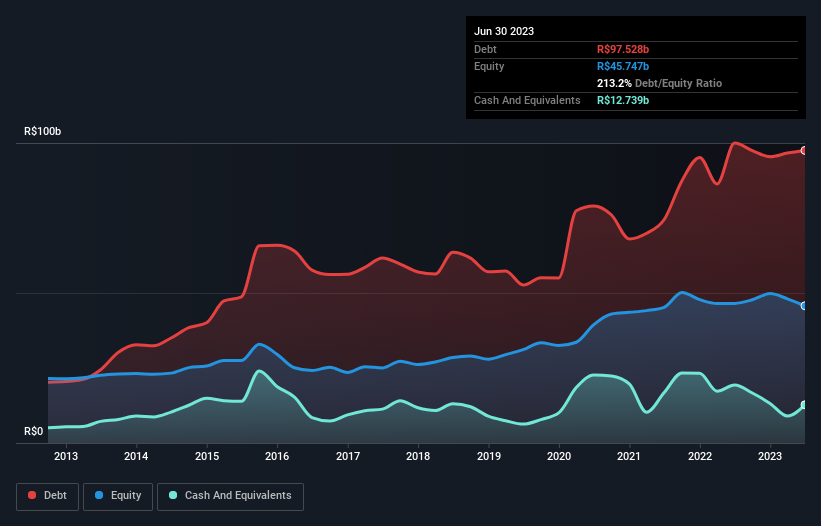
Task: Select the 2013 x-axis label
Action: click(66, 456)
